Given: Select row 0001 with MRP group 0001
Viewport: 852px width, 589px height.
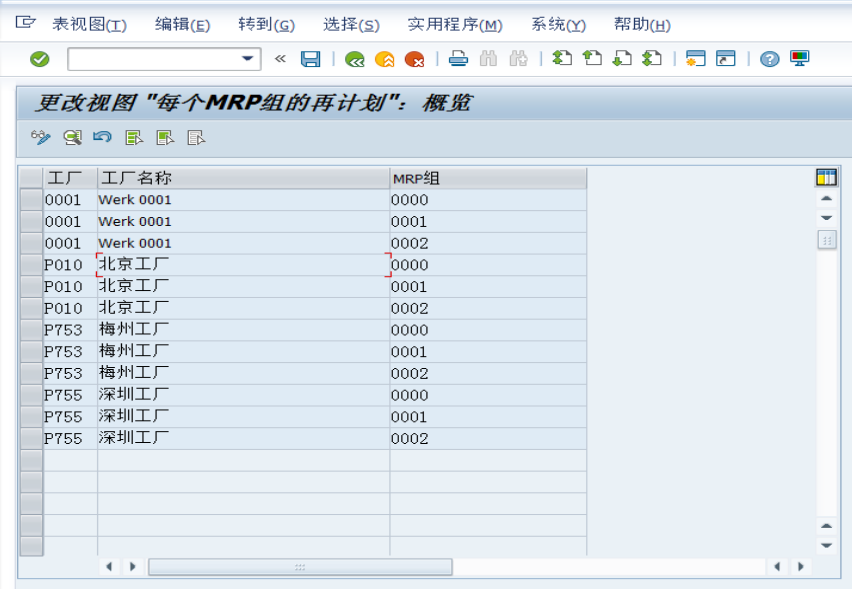Looking at the screenshot, I should (x=31, y=222).
